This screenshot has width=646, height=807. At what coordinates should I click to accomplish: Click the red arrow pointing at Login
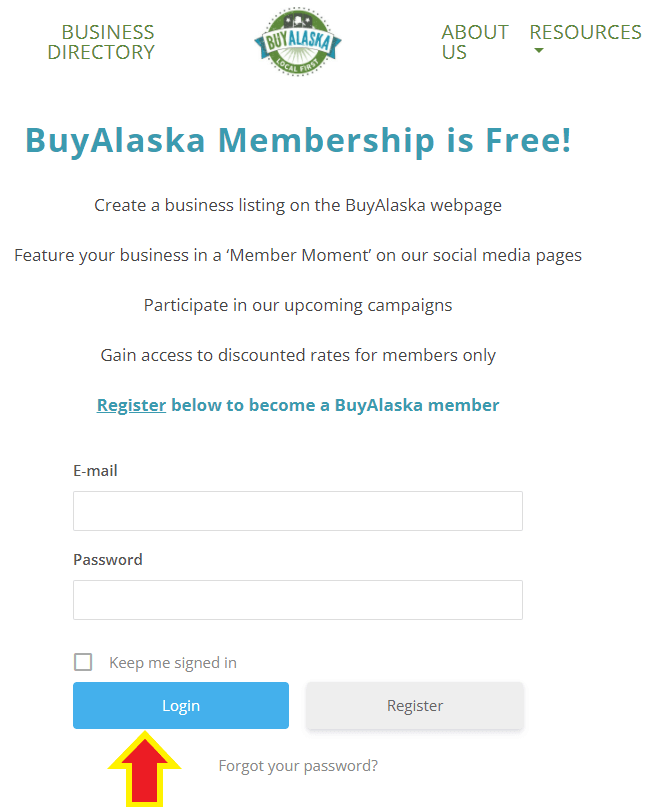click(145, 769)
